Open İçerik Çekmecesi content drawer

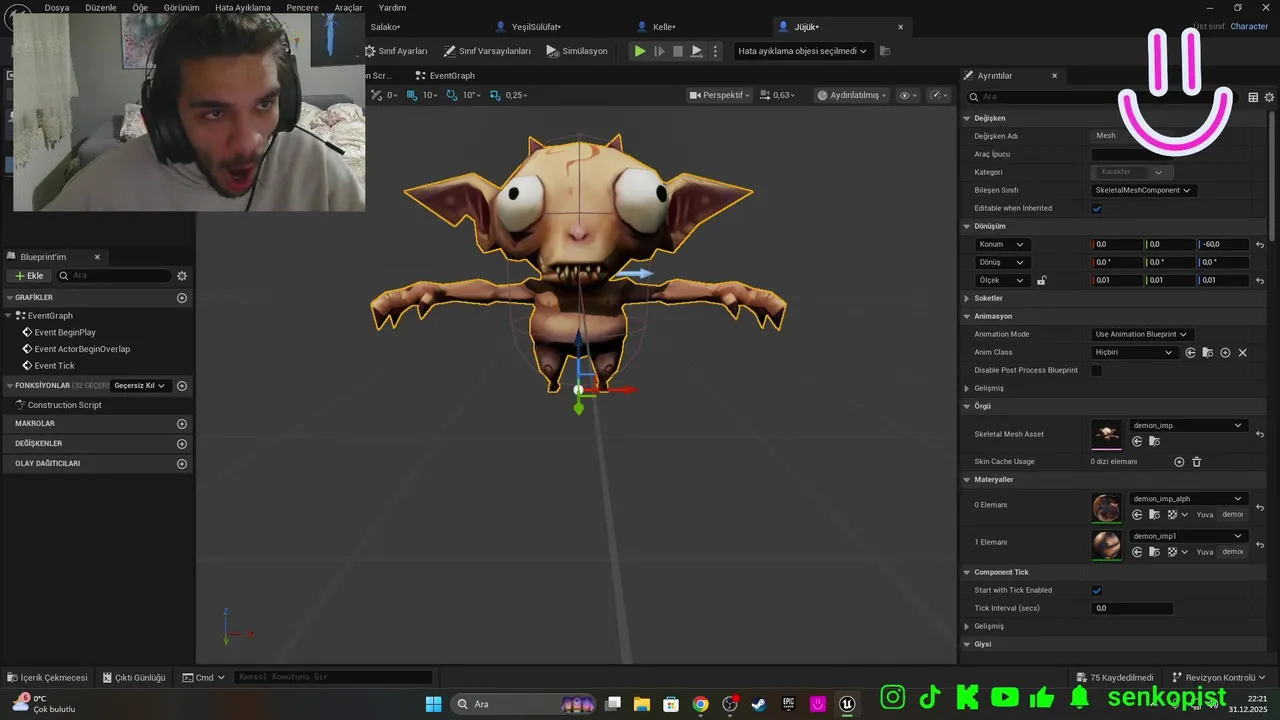click(x=47, y=677)
